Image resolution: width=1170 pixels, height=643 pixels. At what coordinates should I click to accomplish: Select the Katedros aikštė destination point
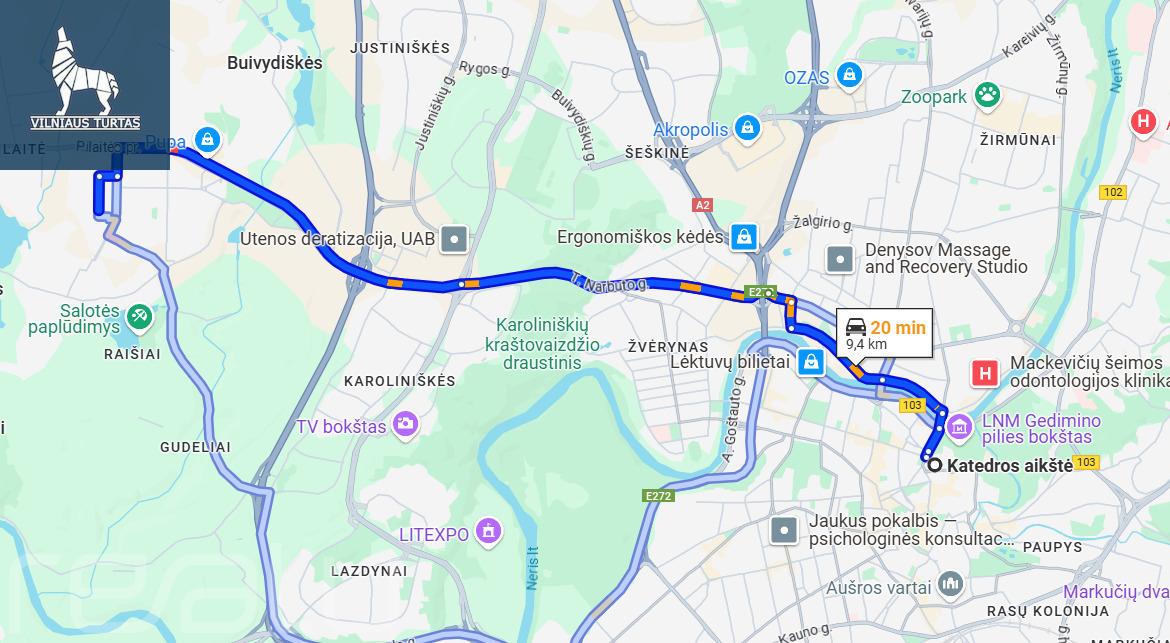(x=934, y=465)
